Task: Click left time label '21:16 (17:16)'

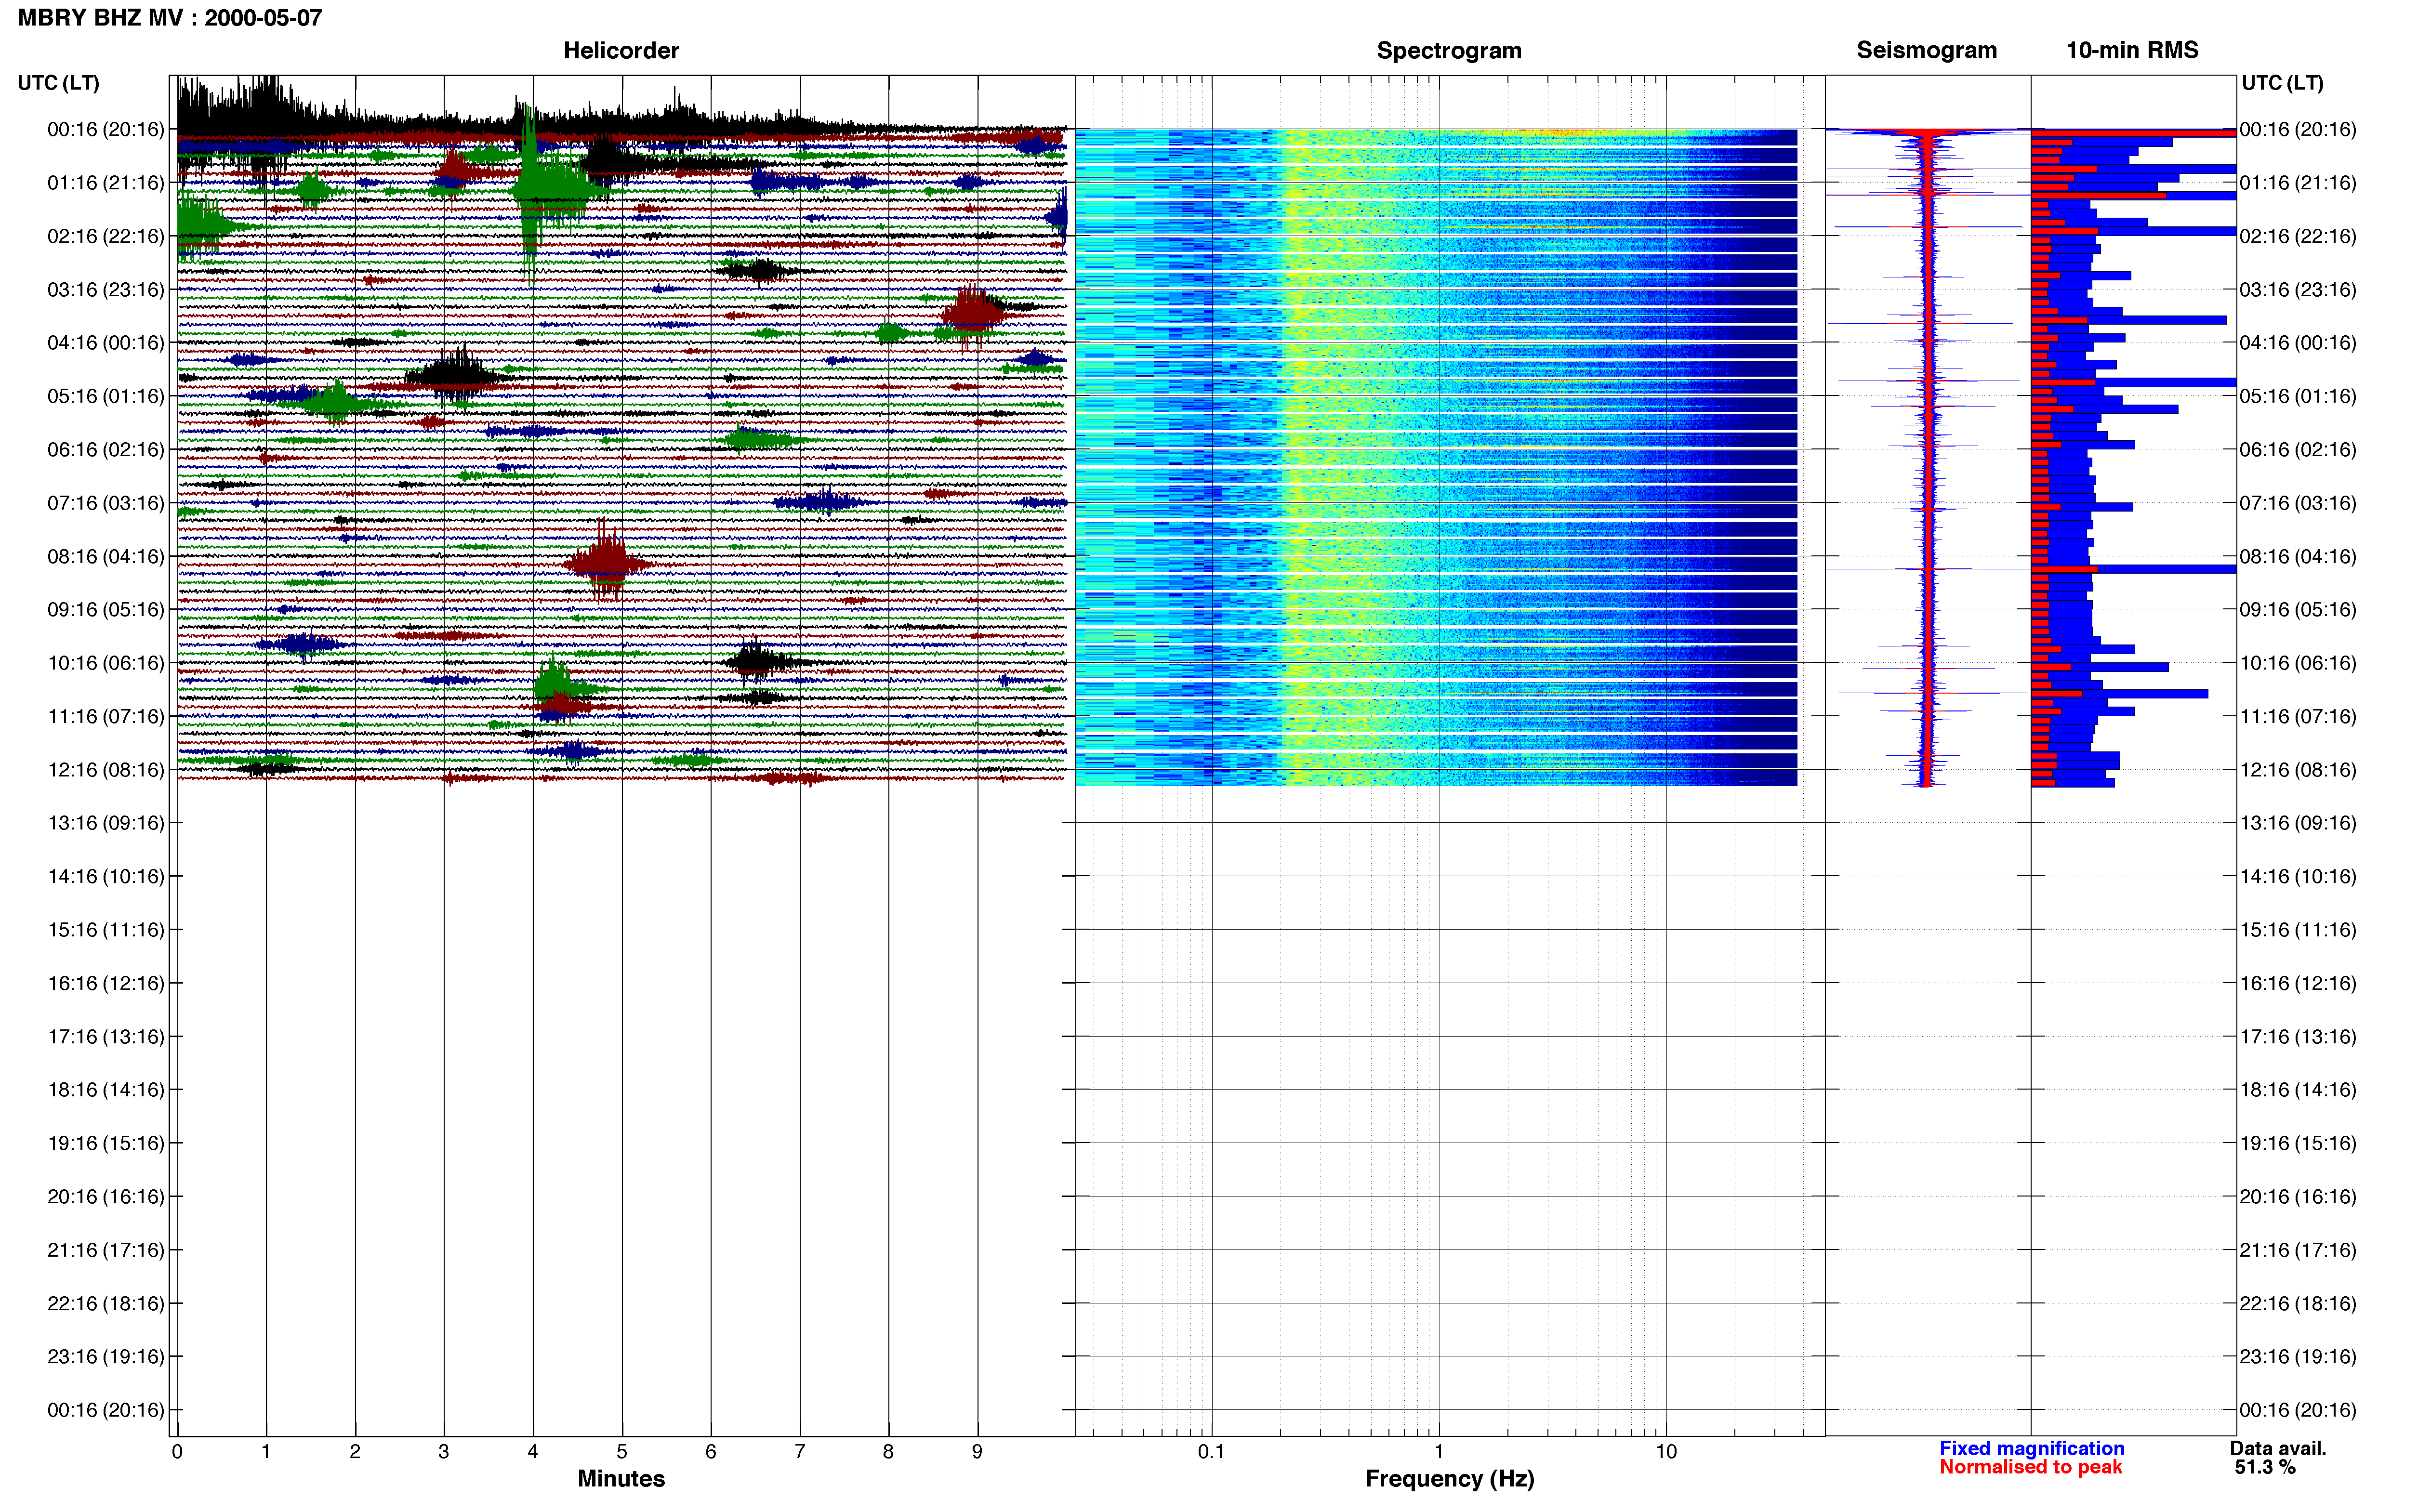Action: pyautogui.click(x=106, y=1250)
